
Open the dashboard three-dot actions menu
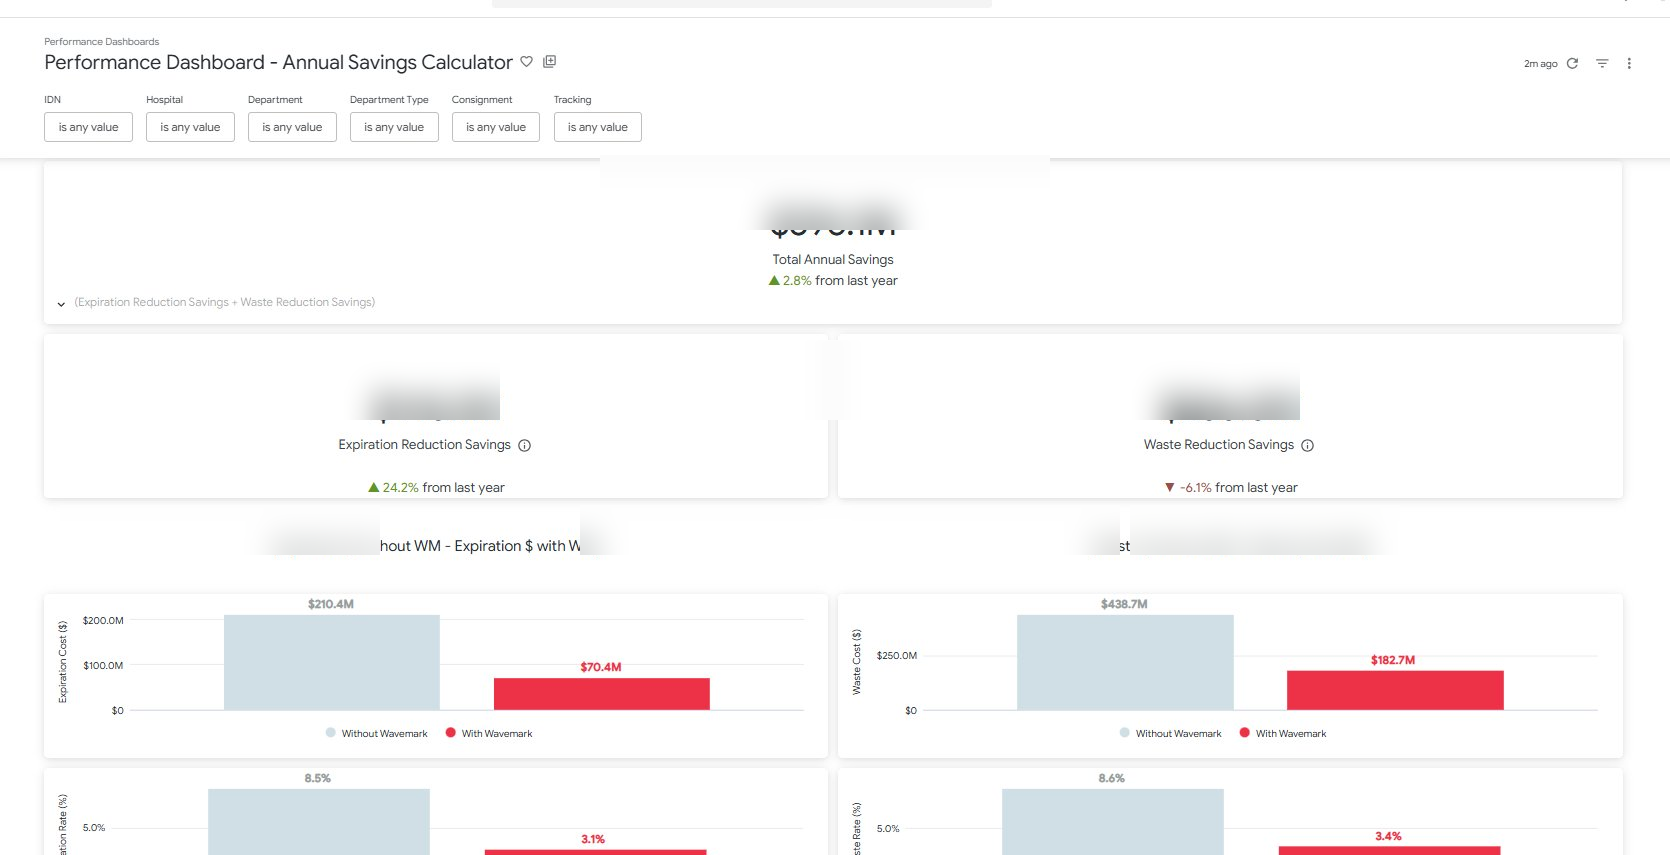tap(1629, 63)
